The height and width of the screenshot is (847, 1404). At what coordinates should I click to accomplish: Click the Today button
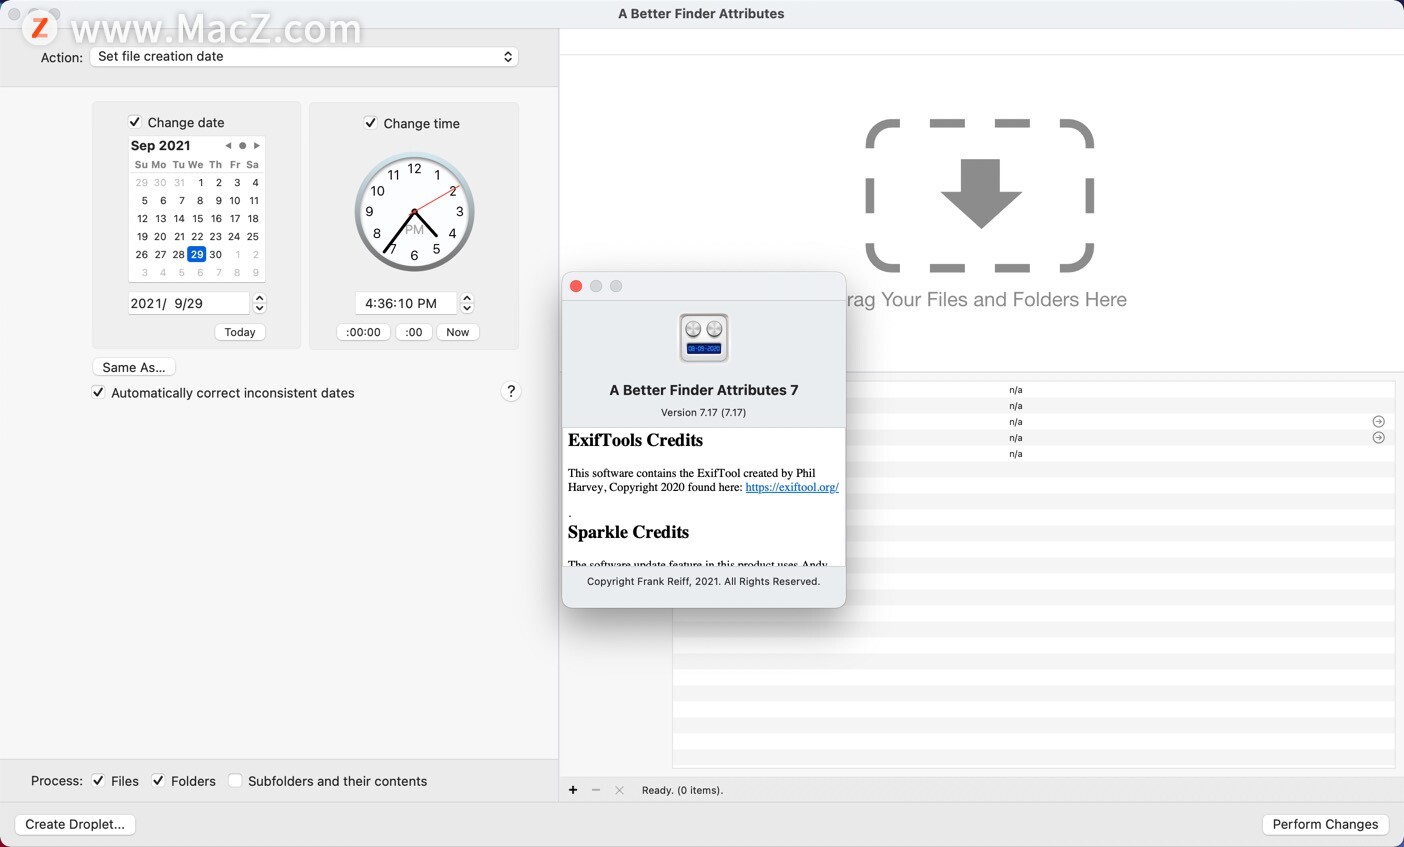(240, 332)
